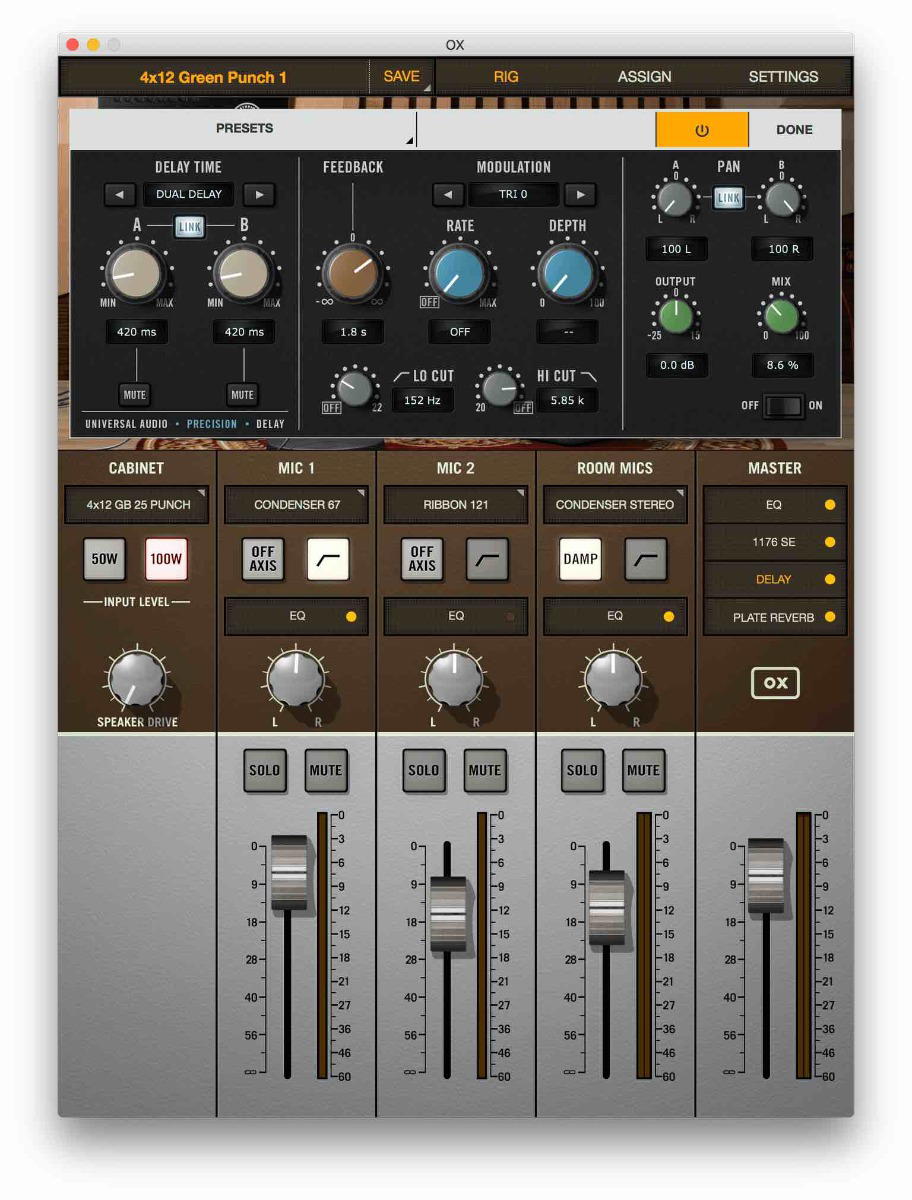
Task: Open the Master 1176 SE effect
Action: coord(775,542)
